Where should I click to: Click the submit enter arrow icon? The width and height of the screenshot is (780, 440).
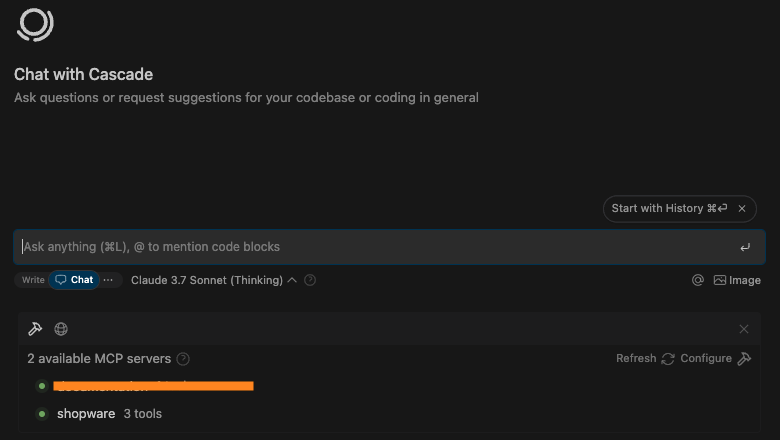click(745, 247)
